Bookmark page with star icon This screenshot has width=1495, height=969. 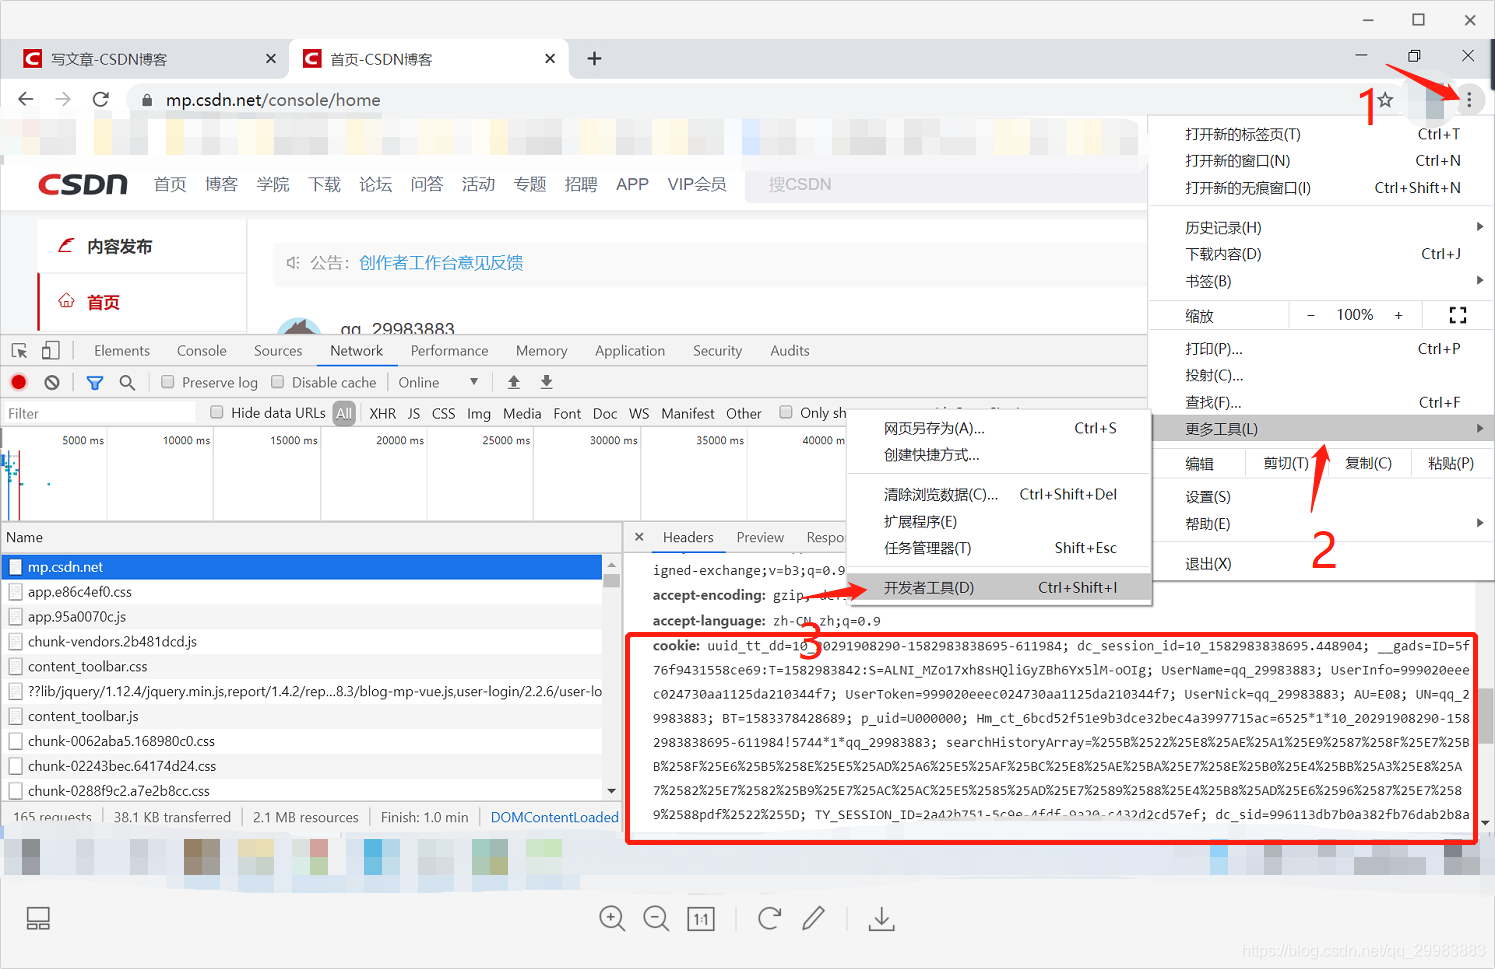click(x=1385, y=100)
